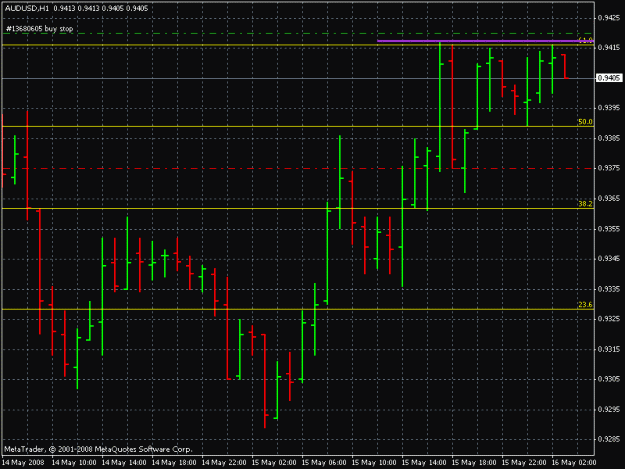Click the 0.9335 price scale label
Screen dimensions: 625x469
coord(609,289)
